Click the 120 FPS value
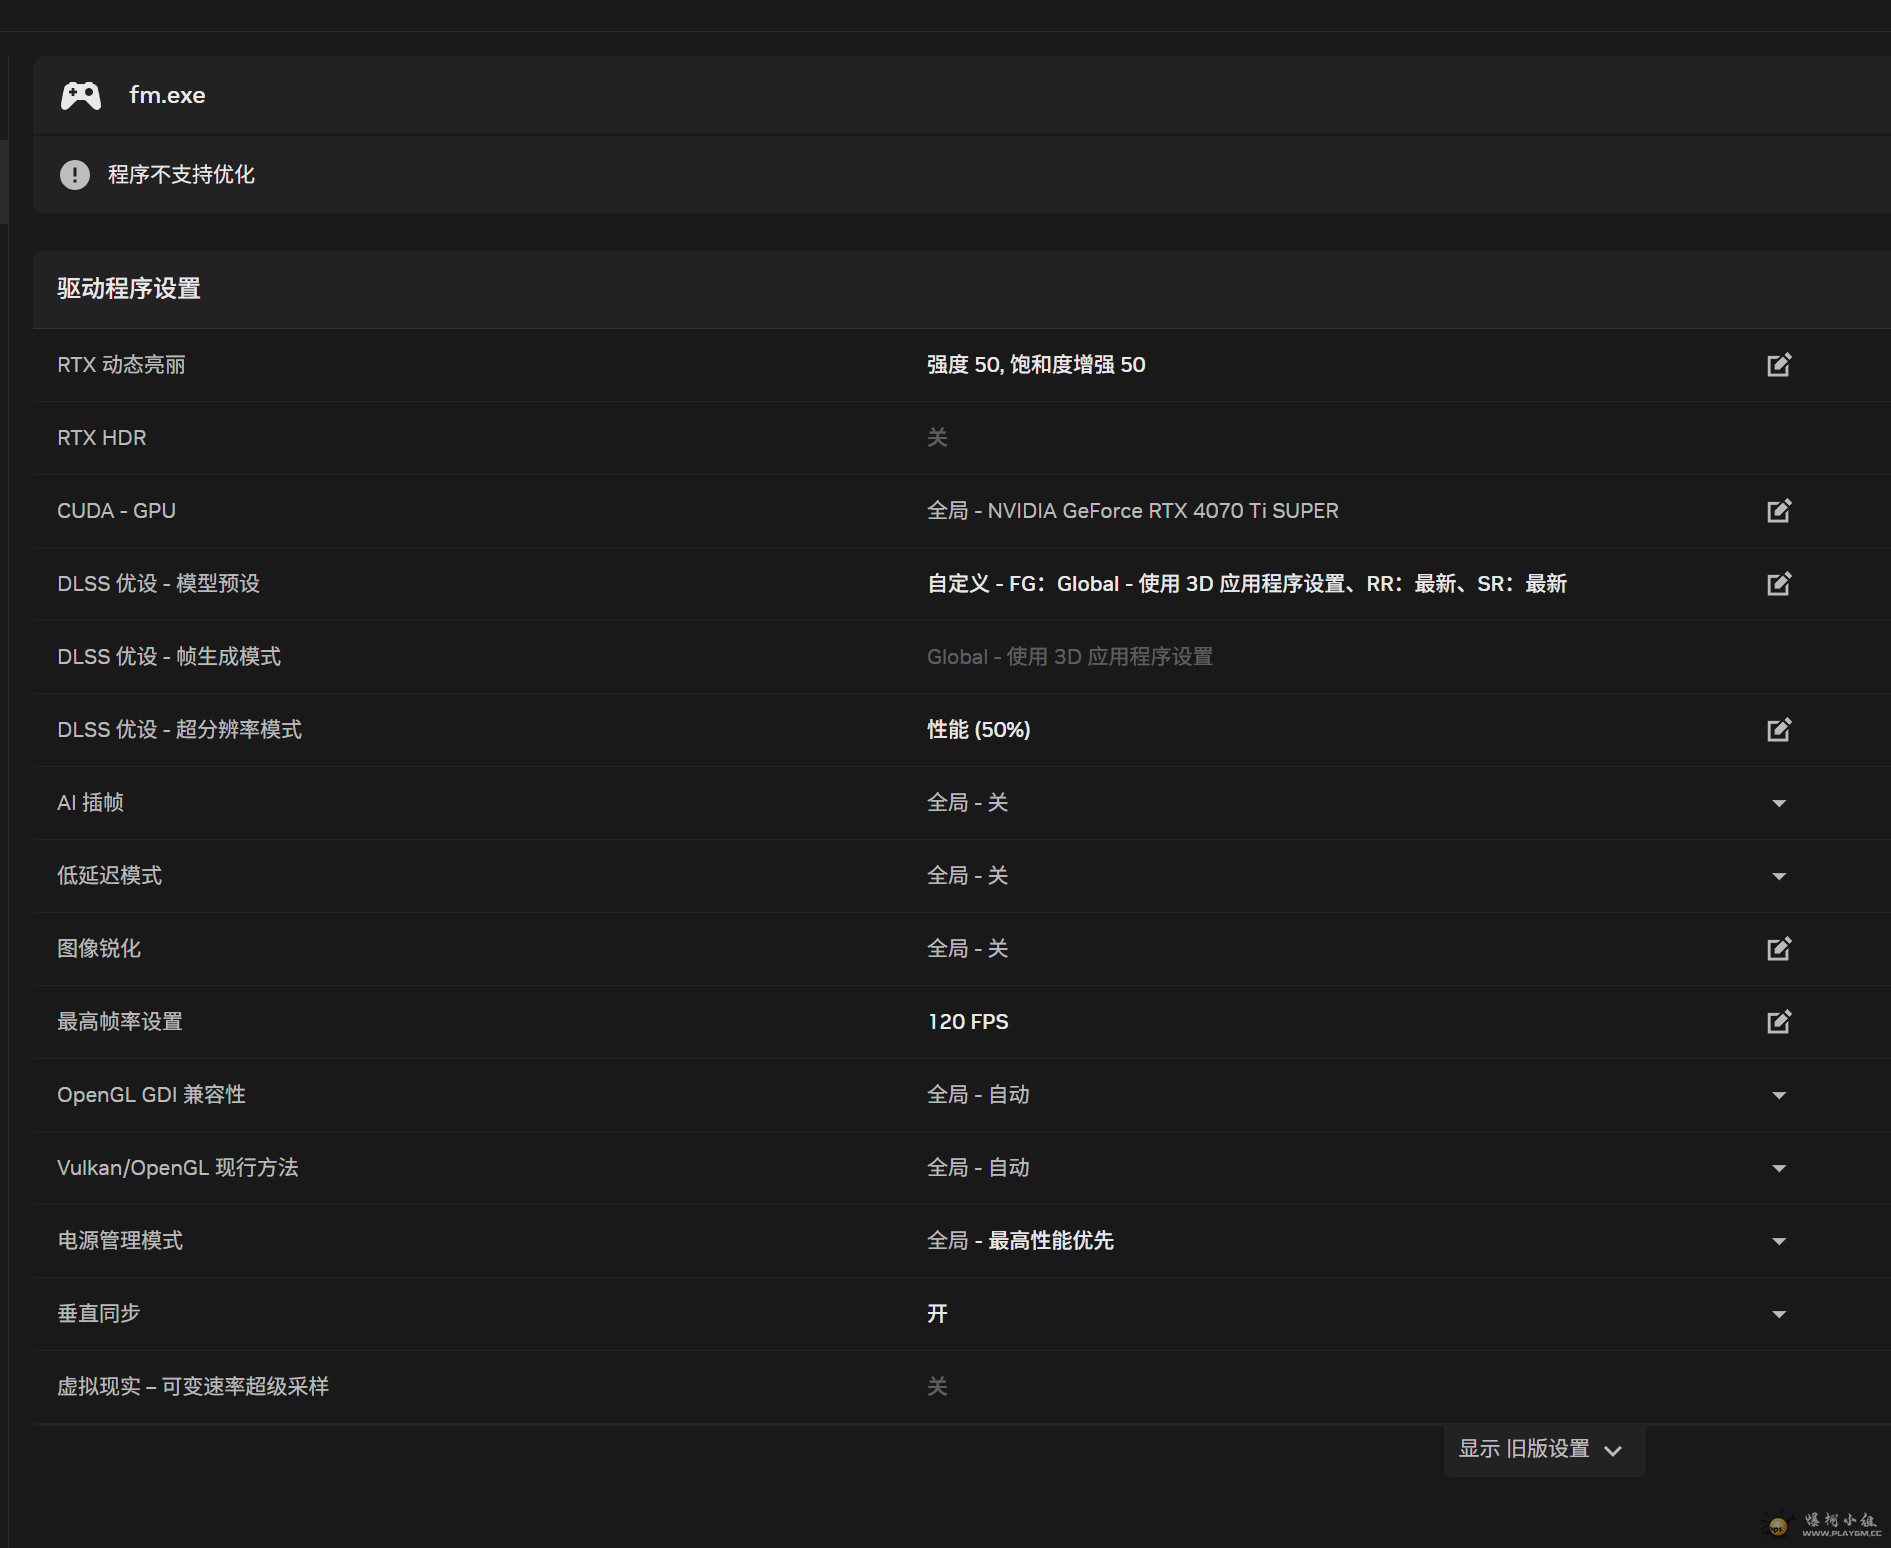The image size is (1891, 1548). click(968, 1022)
